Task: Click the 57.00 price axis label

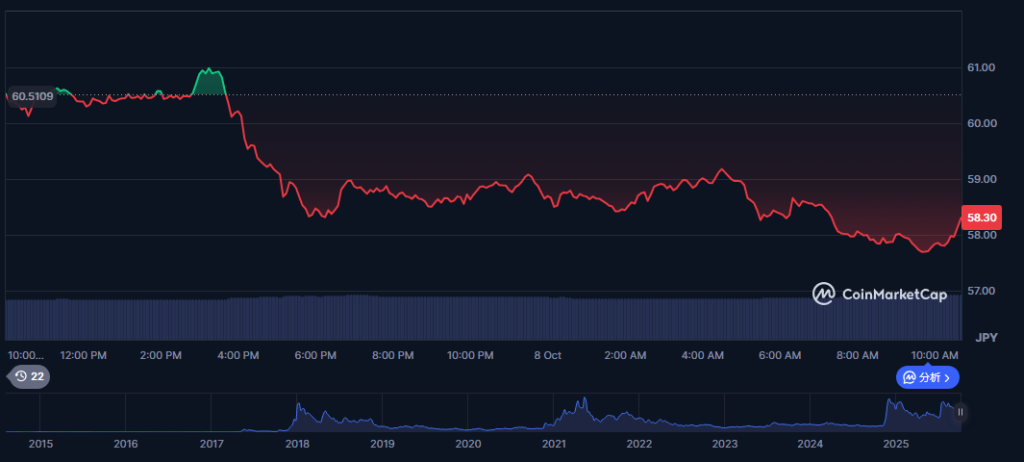Action: click(981, 291)
